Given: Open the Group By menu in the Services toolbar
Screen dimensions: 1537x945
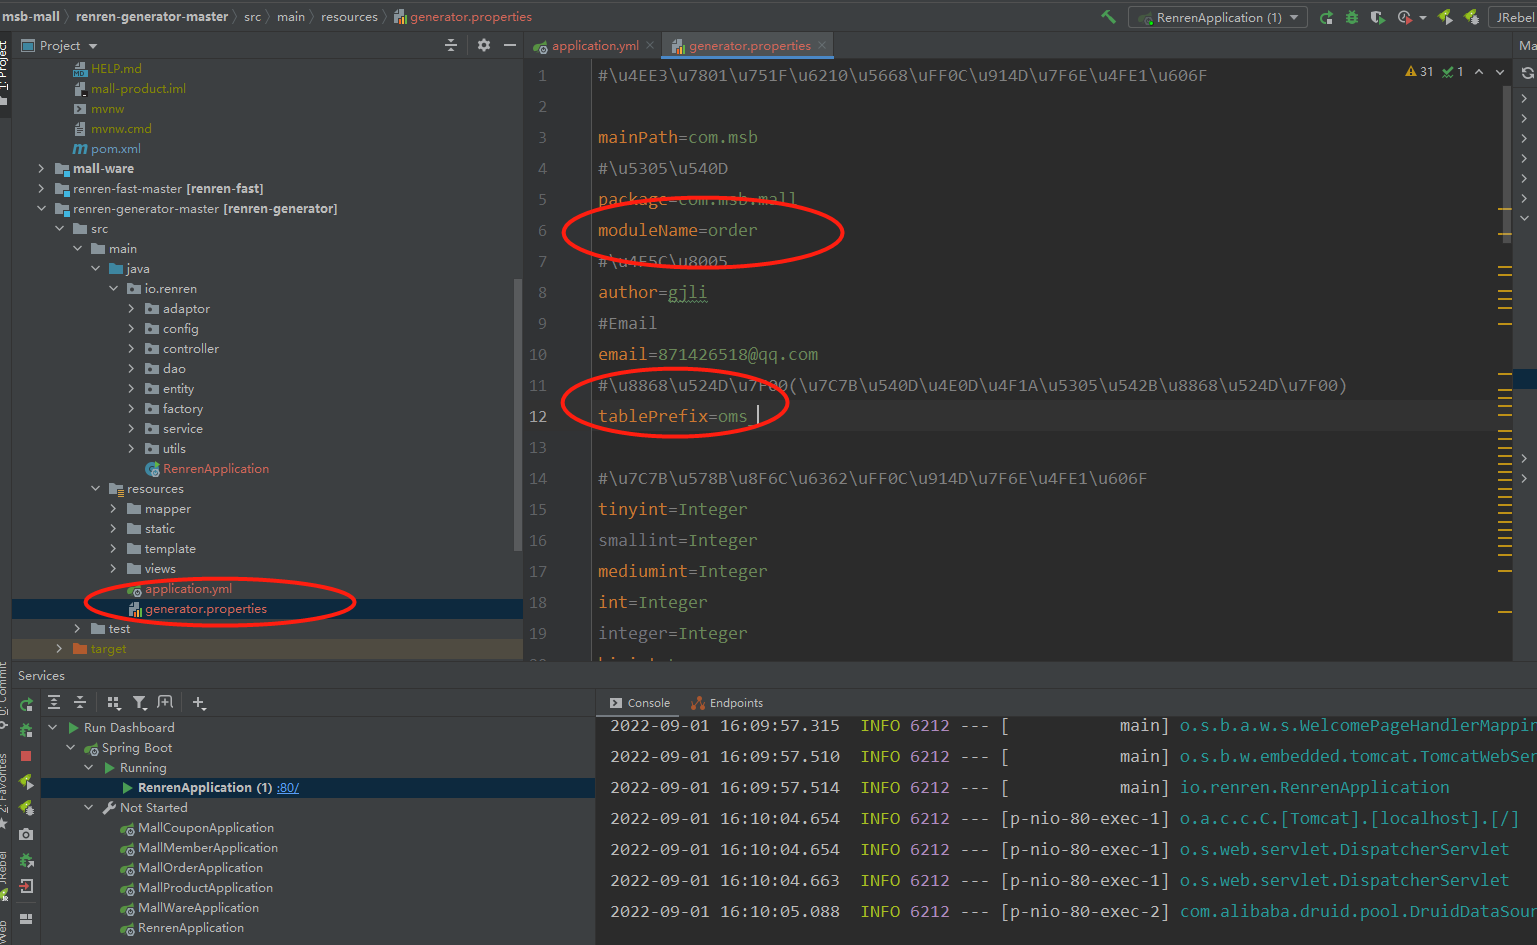Looking at the screenshot, I should tap(113, 703).
